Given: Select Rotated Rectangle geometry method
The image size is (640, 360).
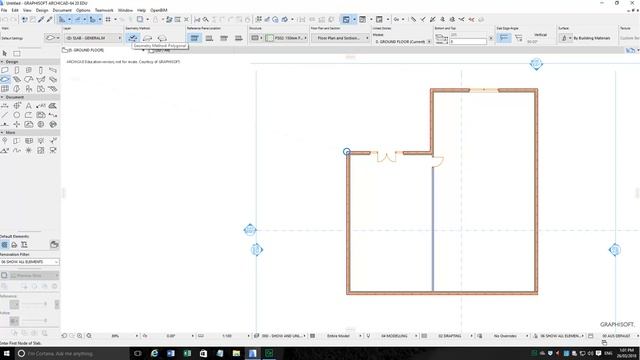Looking at the screenshot, I should [x=162, y=38].
